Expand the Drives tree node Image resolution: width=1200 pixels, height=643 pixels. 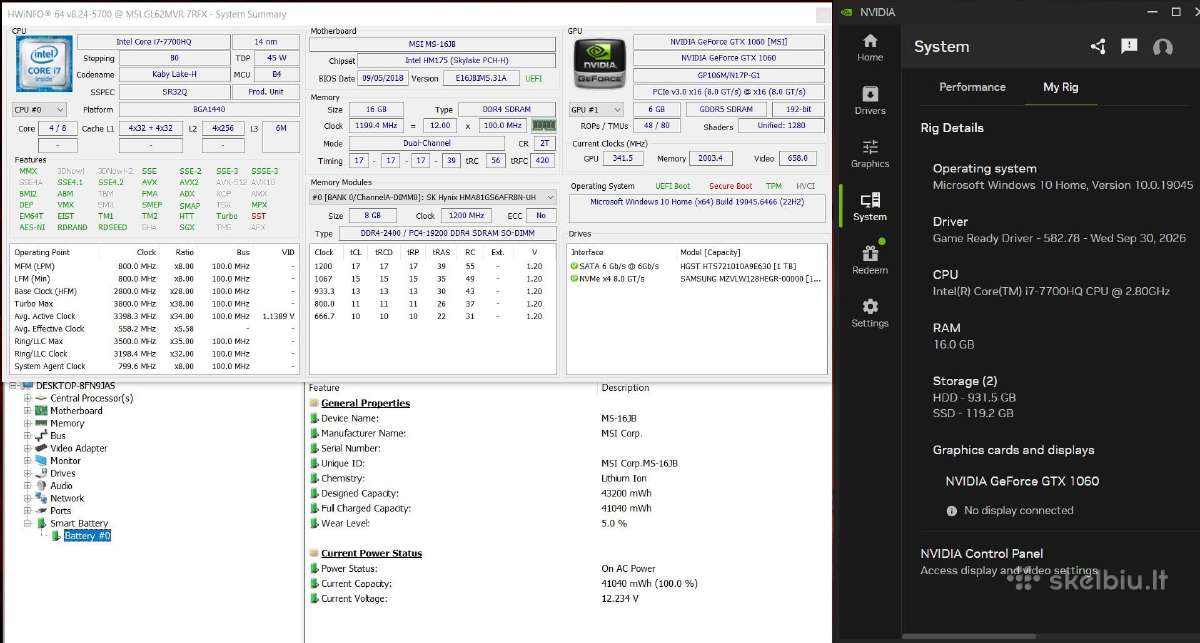(x=27, y=473)
